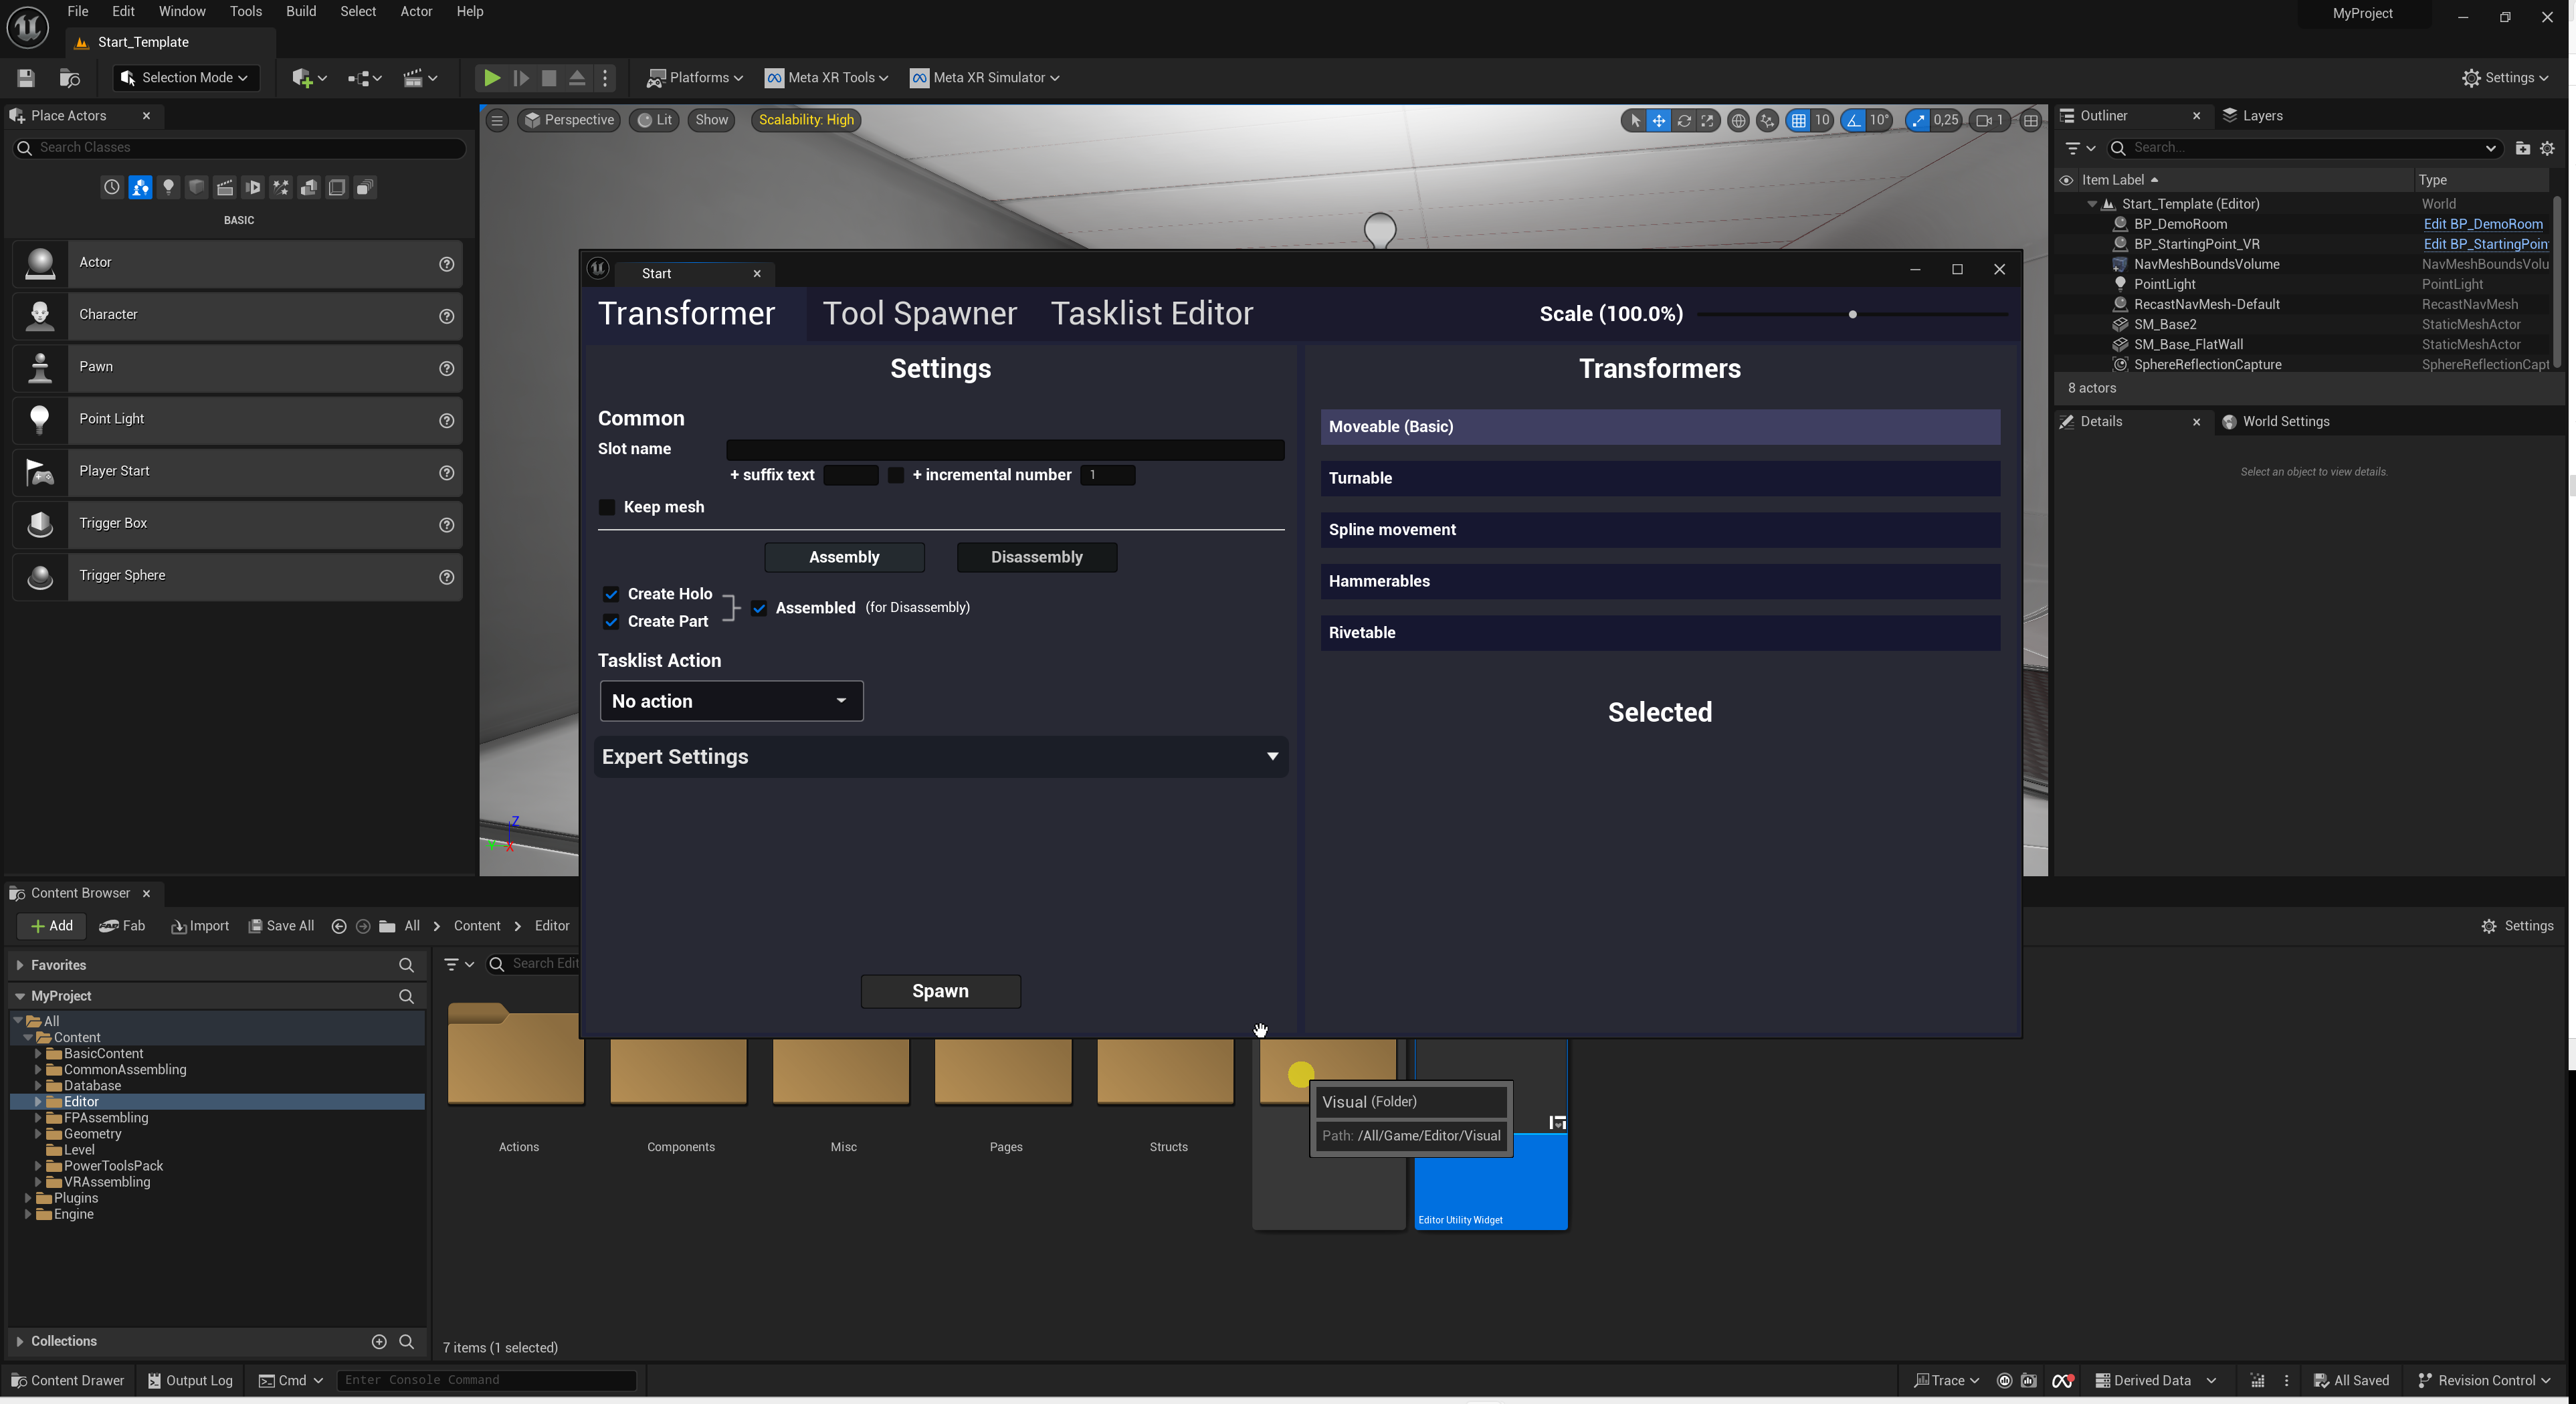Uncheck the Create Holo checkbox
This screenshot has width=2576, height=1404.
(611, 594)
